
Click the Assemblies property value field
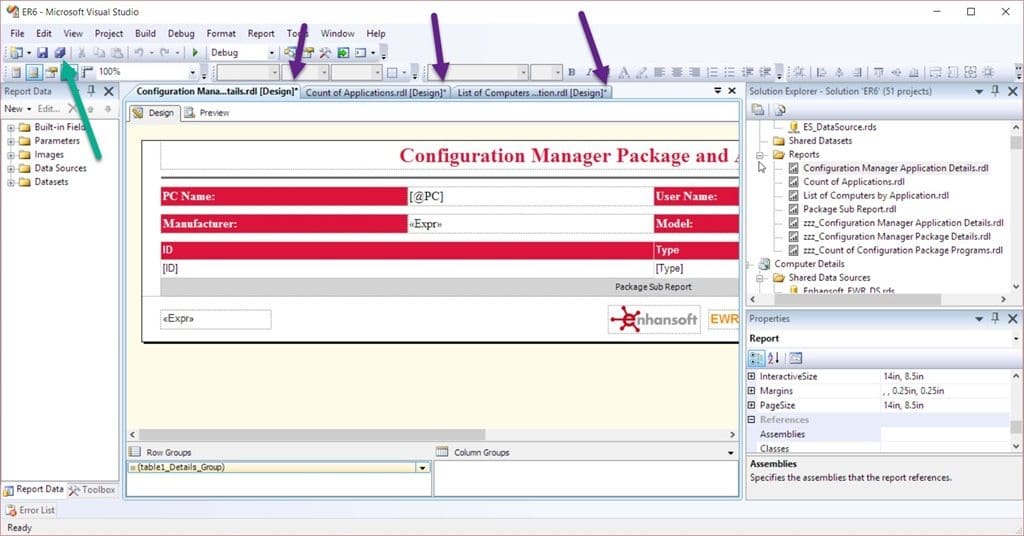pyautogui.click(x=945, y=434)
